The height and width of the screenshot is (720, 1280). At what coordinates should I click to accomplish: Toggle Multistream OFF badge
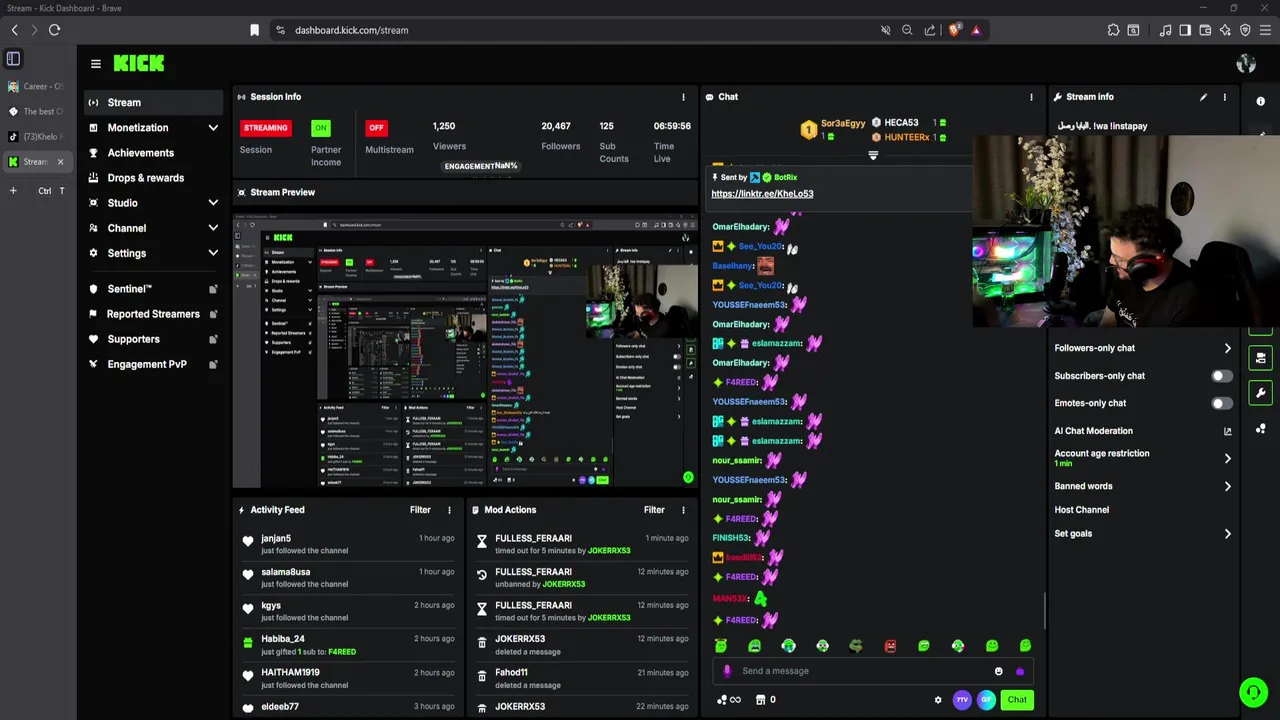[x=376, y=128]
